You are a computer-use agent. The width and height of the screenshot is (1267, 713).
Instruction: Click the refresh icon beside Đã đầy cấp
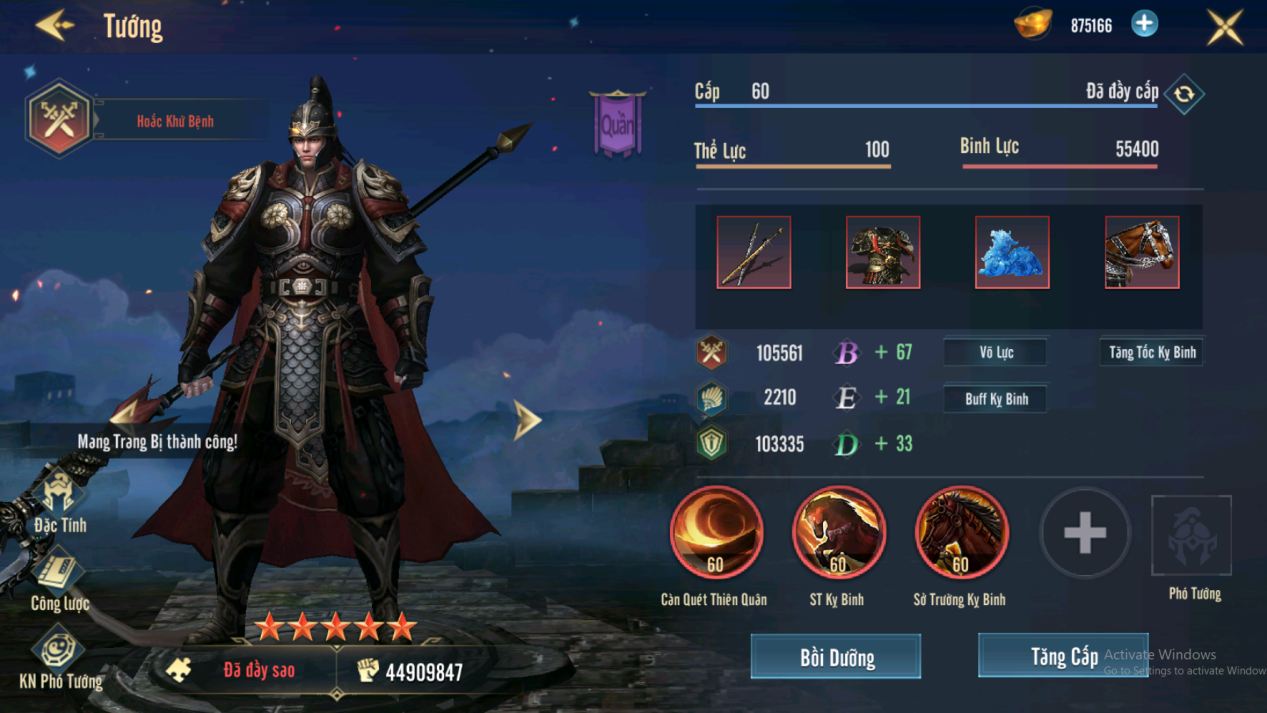click(x=1184, y=94)
